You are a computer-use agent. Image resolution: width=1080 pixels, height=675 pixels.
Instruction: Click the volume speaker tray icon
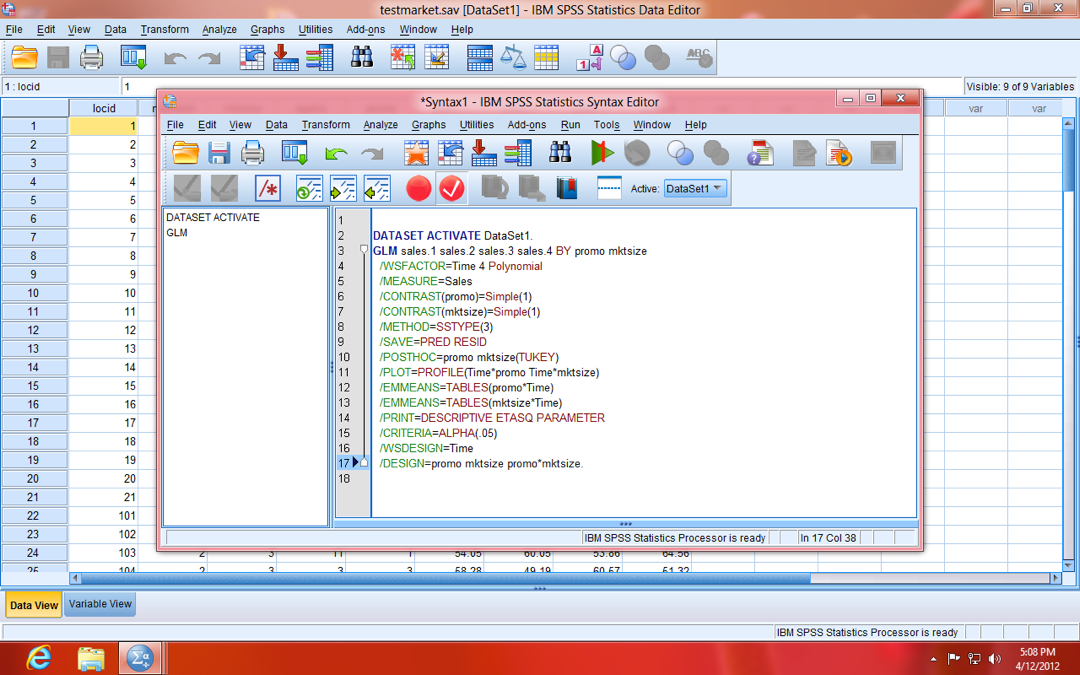click(994, 658)
